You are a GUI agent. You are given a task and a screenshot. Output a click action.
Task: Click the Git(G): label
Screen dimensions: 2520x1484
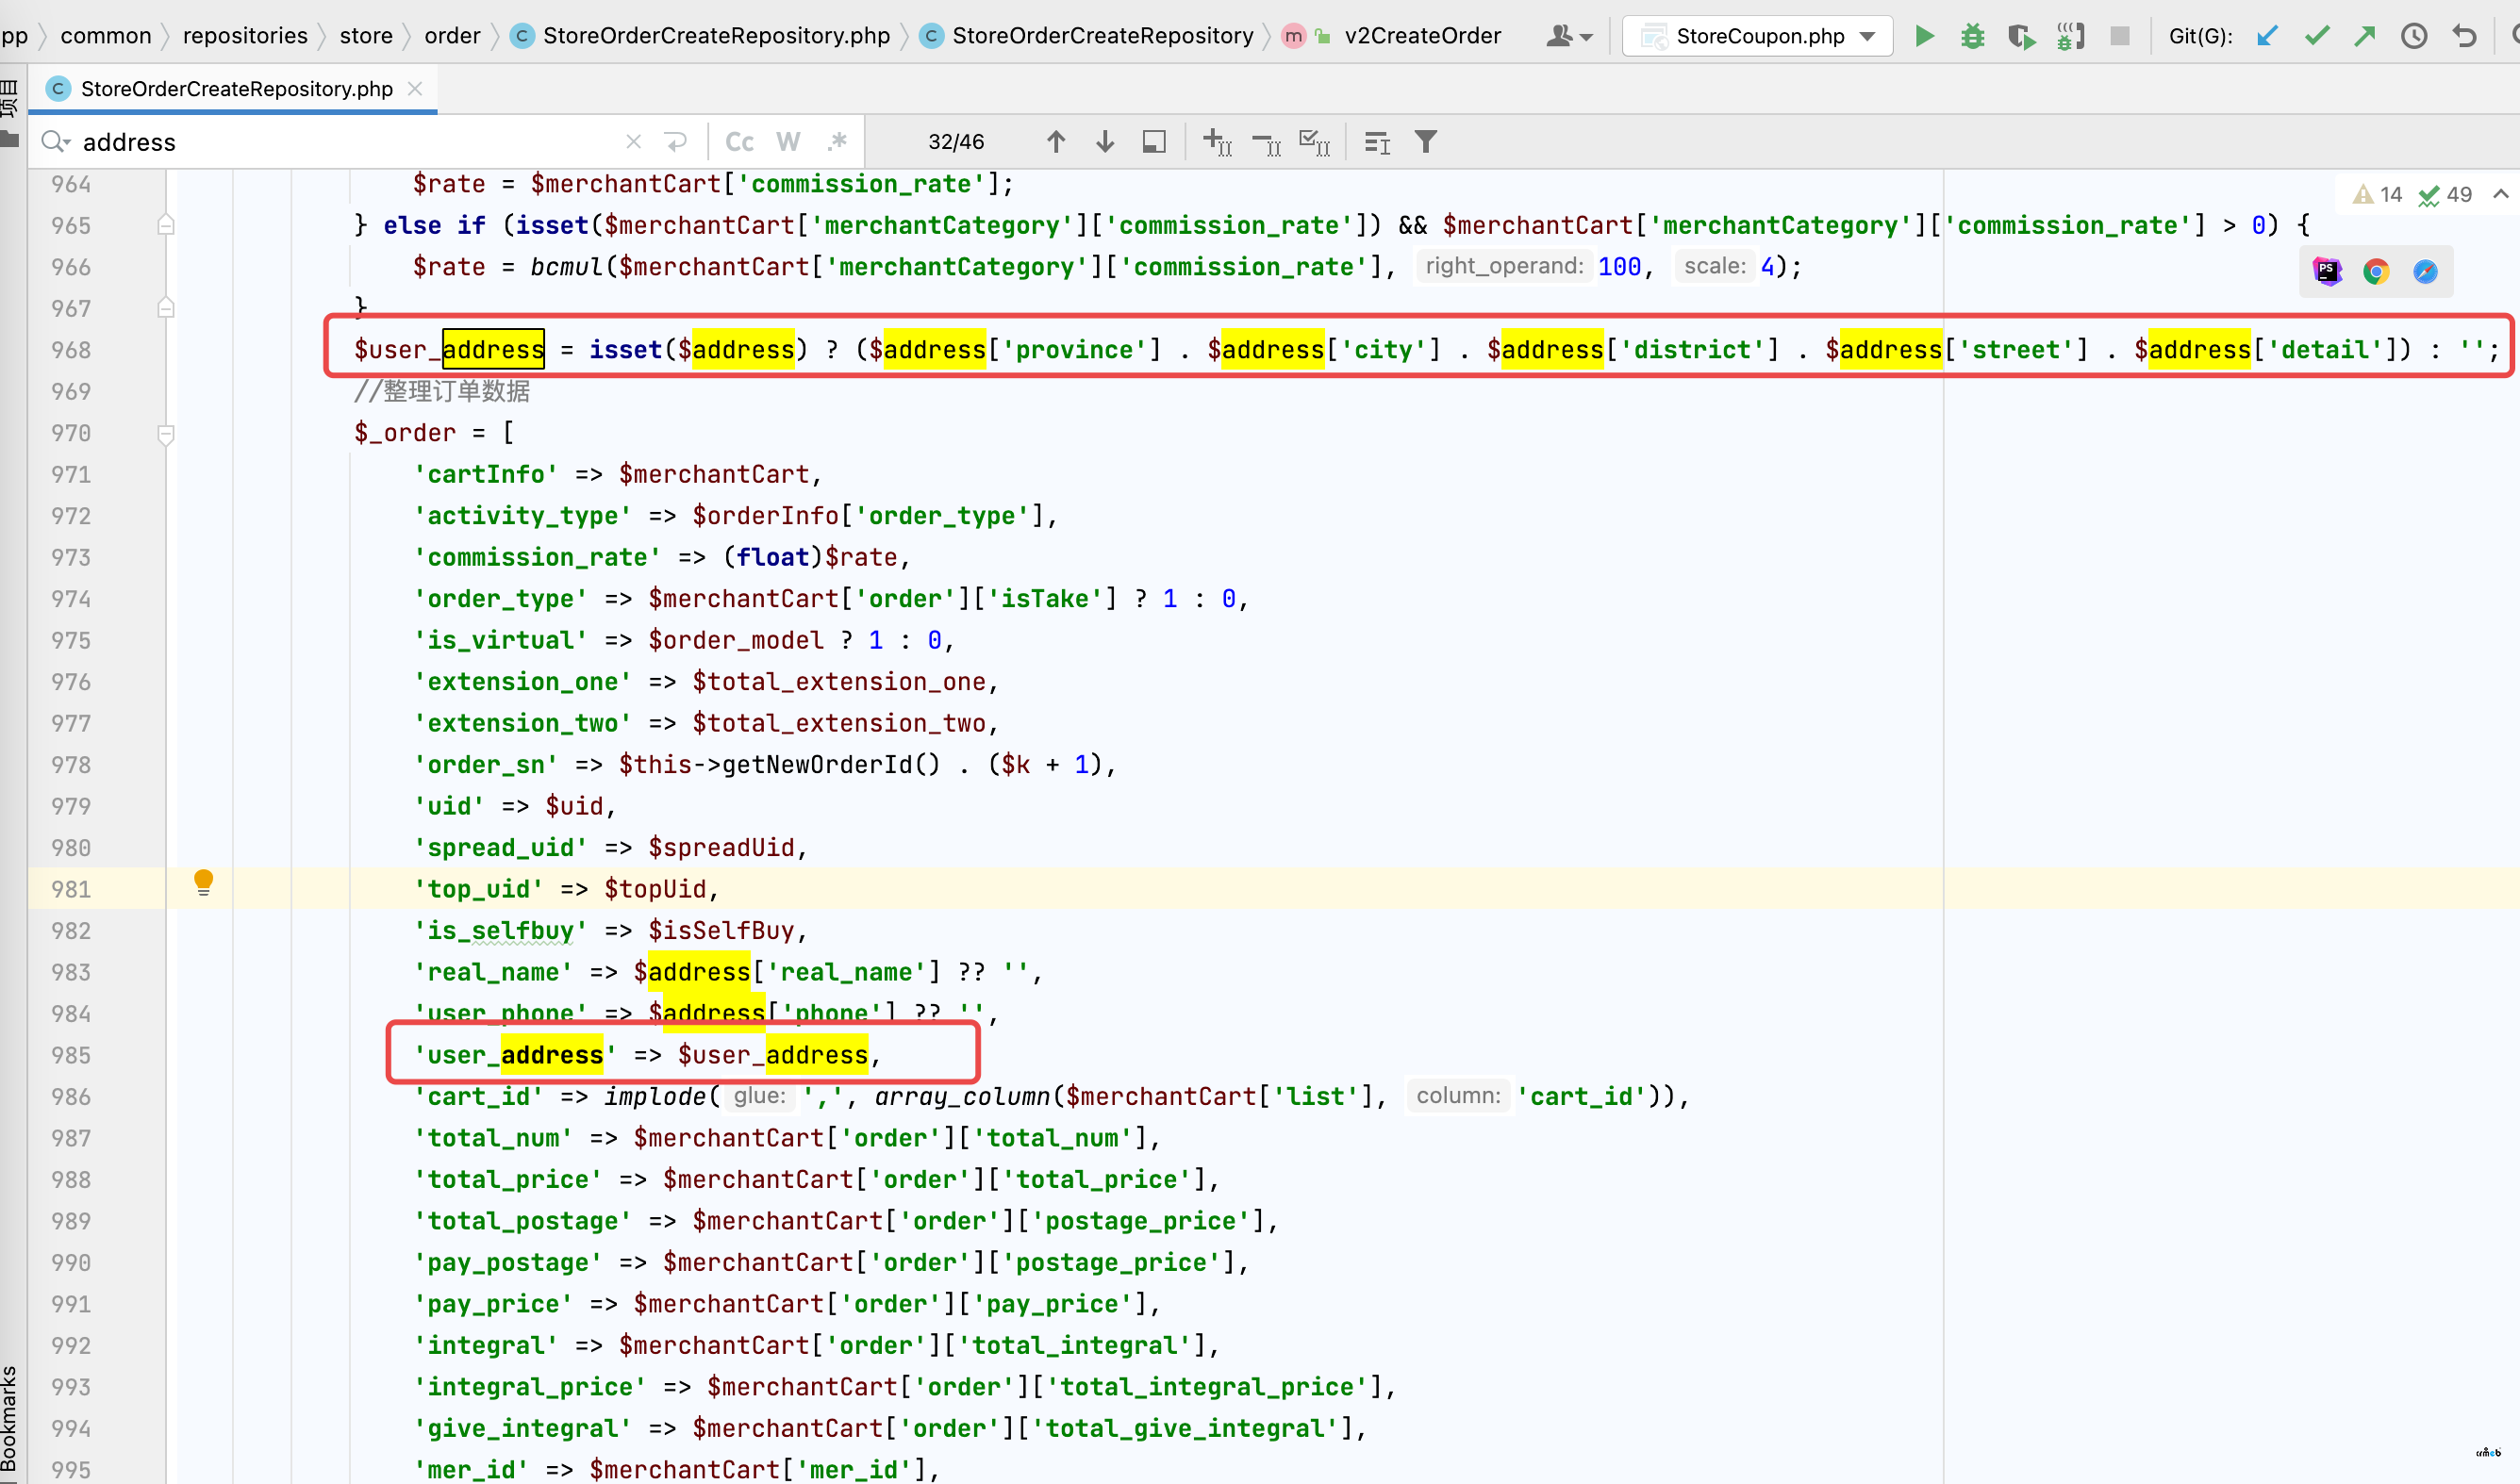pyautogui.click(x=2200, y=36)
